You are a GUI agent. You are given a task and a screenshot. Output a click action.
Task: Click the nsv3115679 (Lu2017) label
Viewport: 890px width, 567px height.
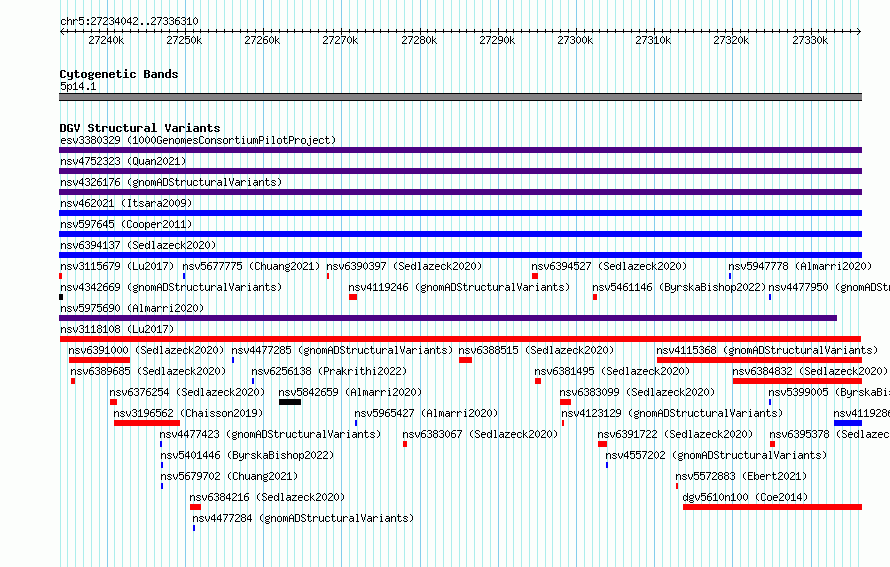(x=117, y=266)
